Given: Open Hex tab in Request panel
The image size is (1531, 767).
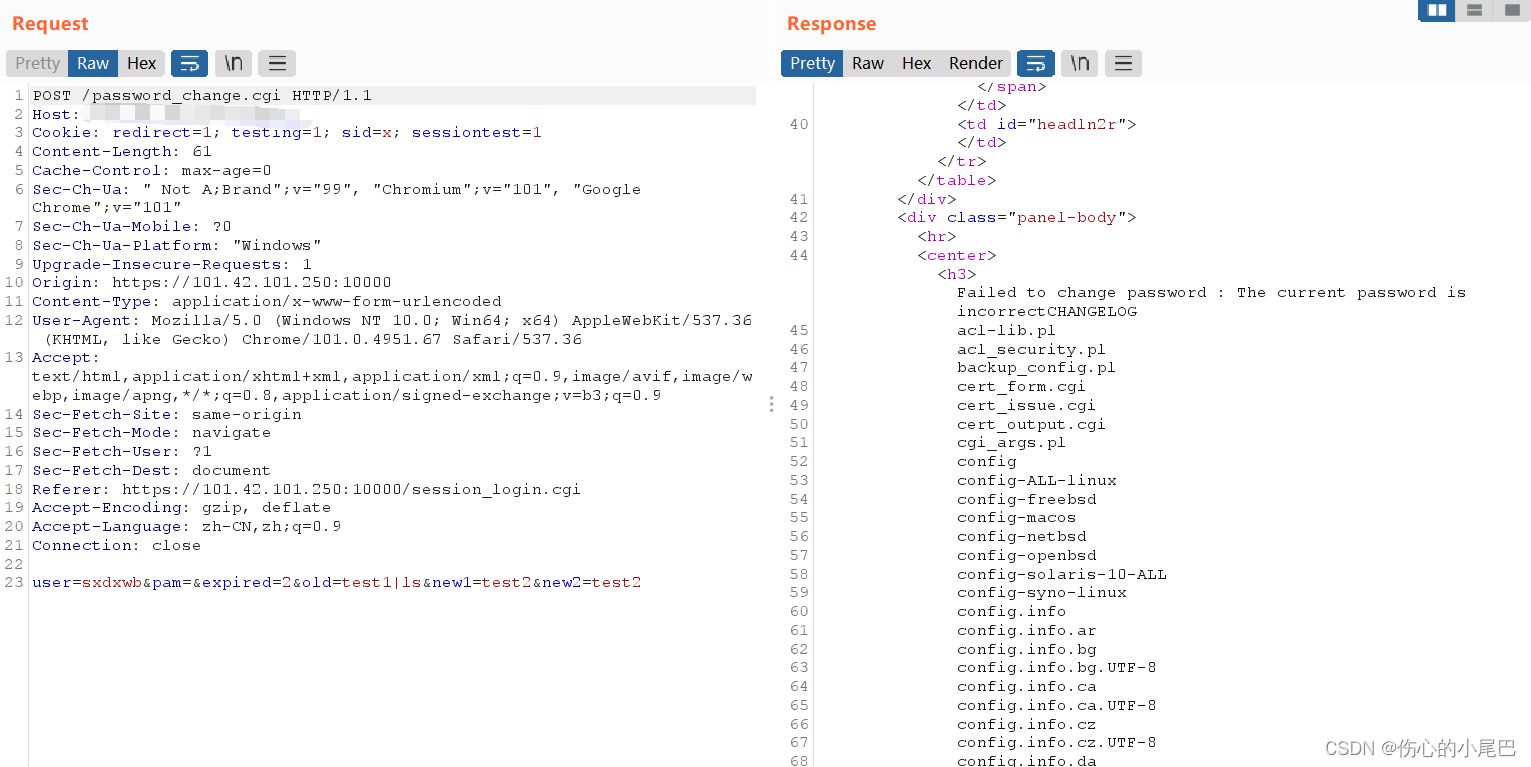Looking at the screenshot, I should pos(142,63).
